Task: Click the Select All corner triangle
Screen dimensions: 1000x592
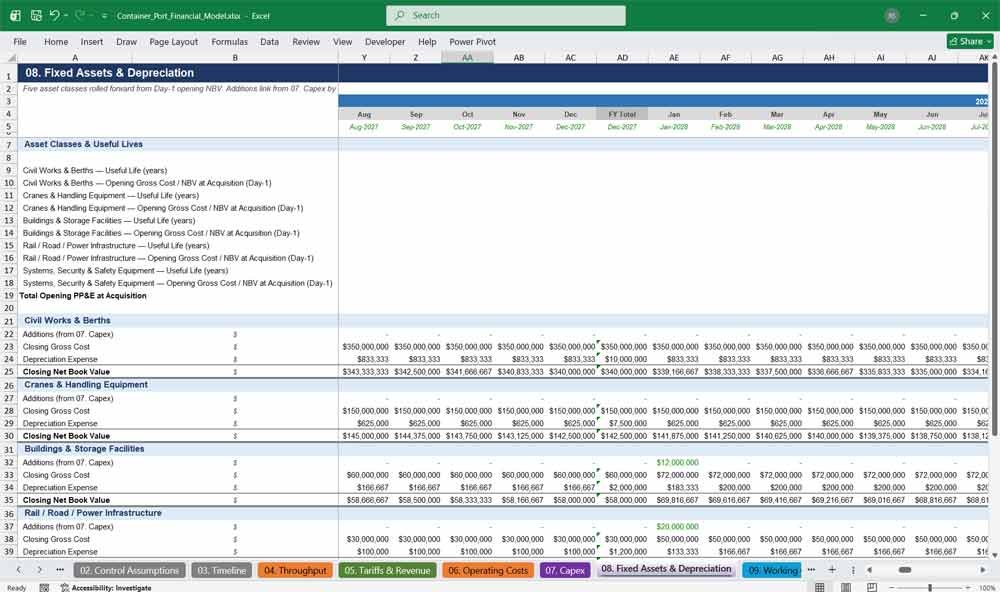Action: [11, 57]
